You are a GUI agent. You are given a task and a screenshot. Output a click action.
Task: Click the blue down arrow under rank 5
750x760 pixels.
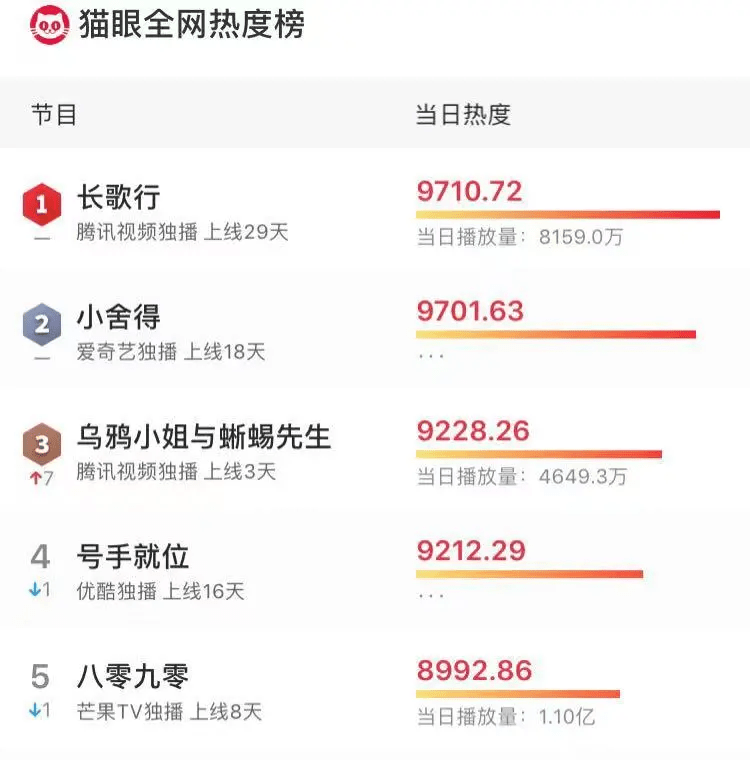(x=35, y=710)
